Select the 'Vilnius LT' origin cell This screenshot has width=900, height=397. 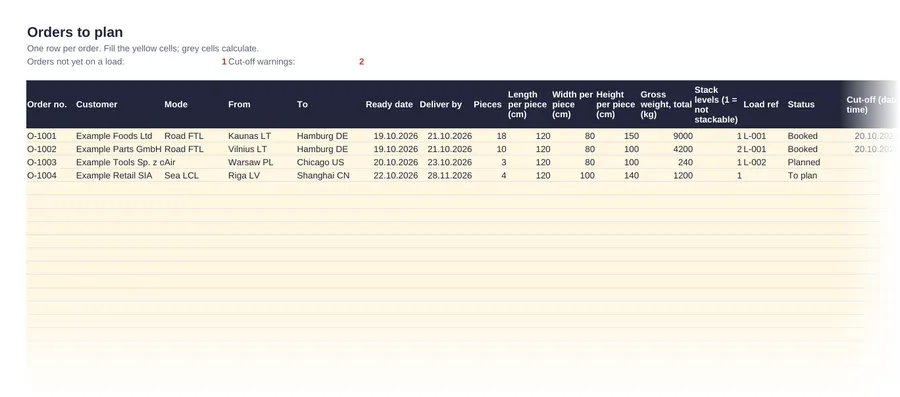247,149
